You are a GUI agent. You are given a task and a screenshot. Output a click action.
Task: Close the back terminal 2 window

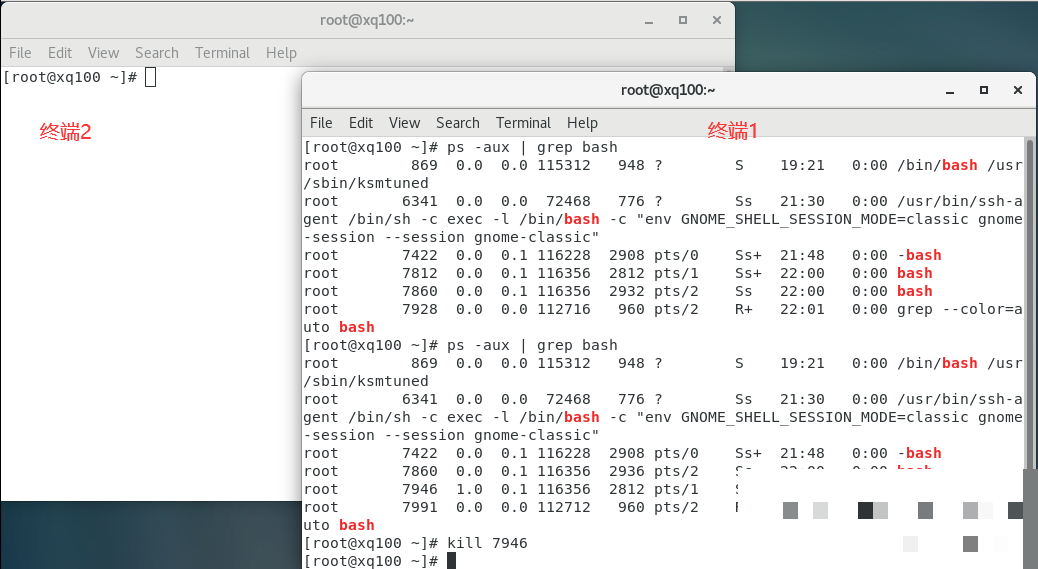click(716, 20)
